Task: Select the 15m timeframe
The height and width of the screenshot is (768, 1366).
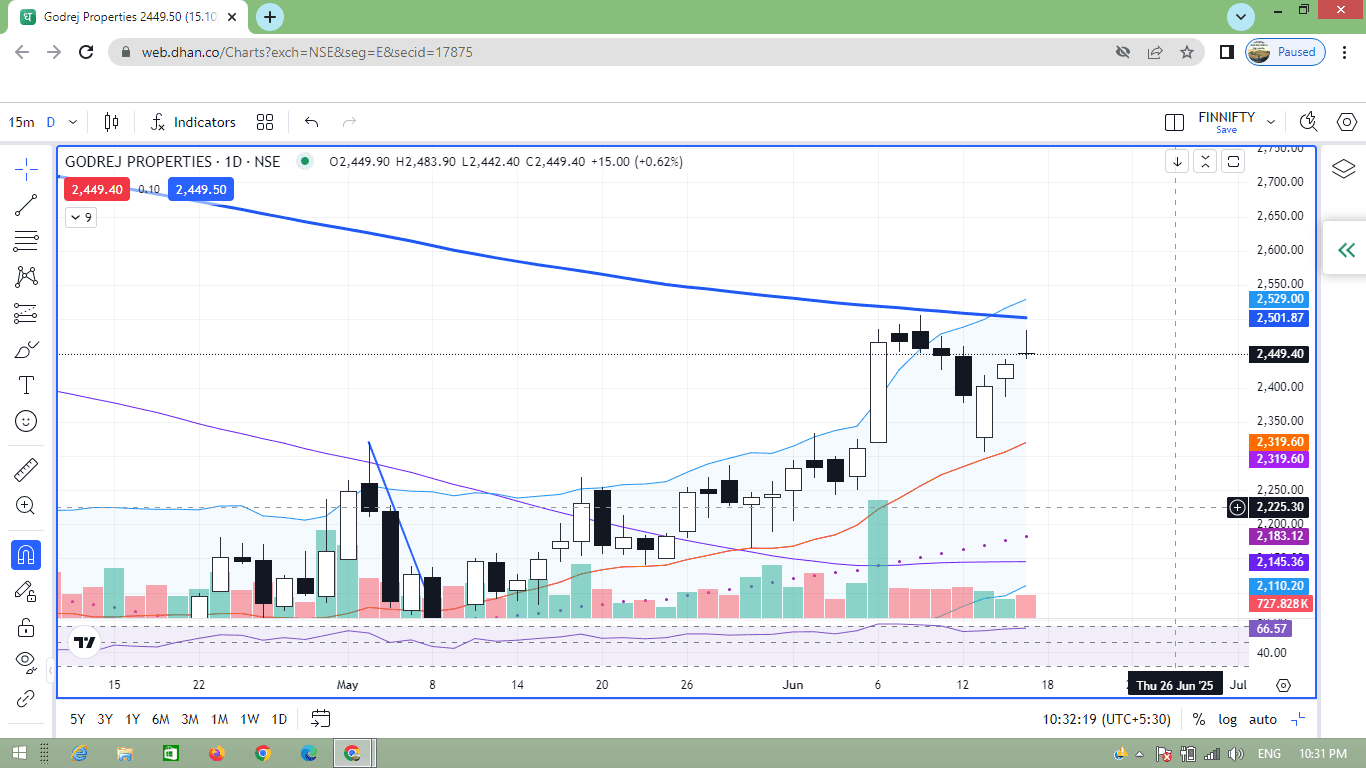Action: [x=21, y=122]
